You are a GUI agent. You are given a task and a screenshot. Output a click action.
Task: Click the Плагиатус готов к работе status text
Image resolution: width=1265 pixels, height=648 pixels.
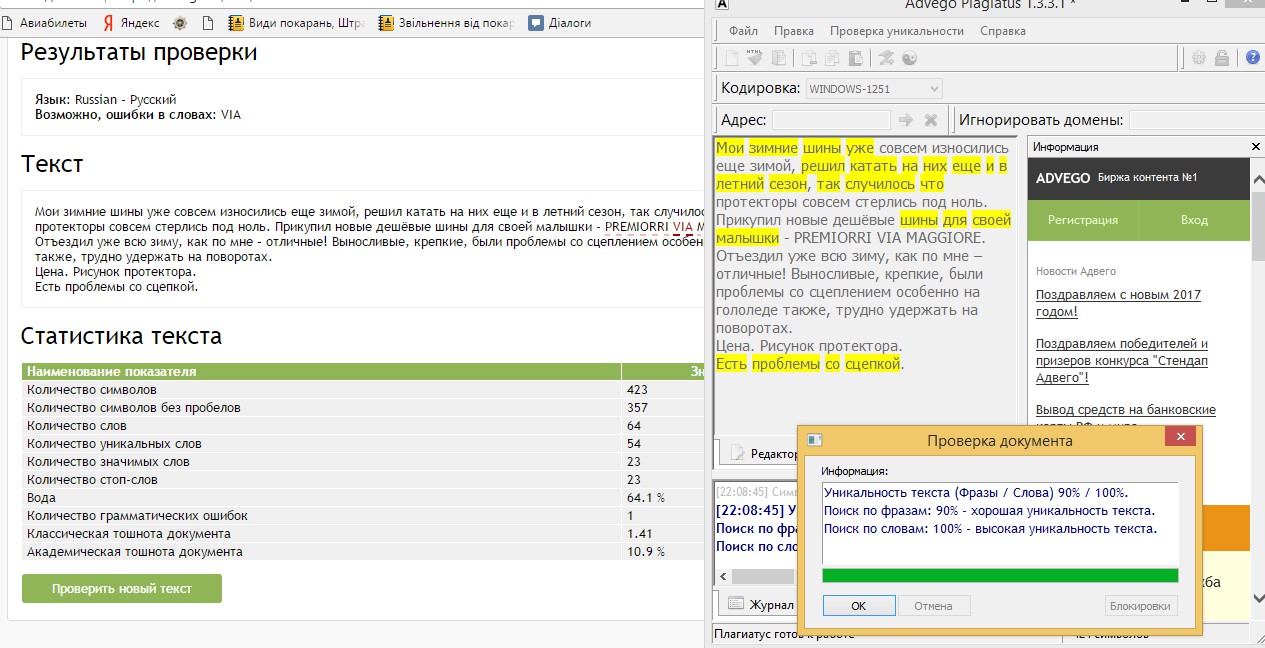tap(784, 634)
